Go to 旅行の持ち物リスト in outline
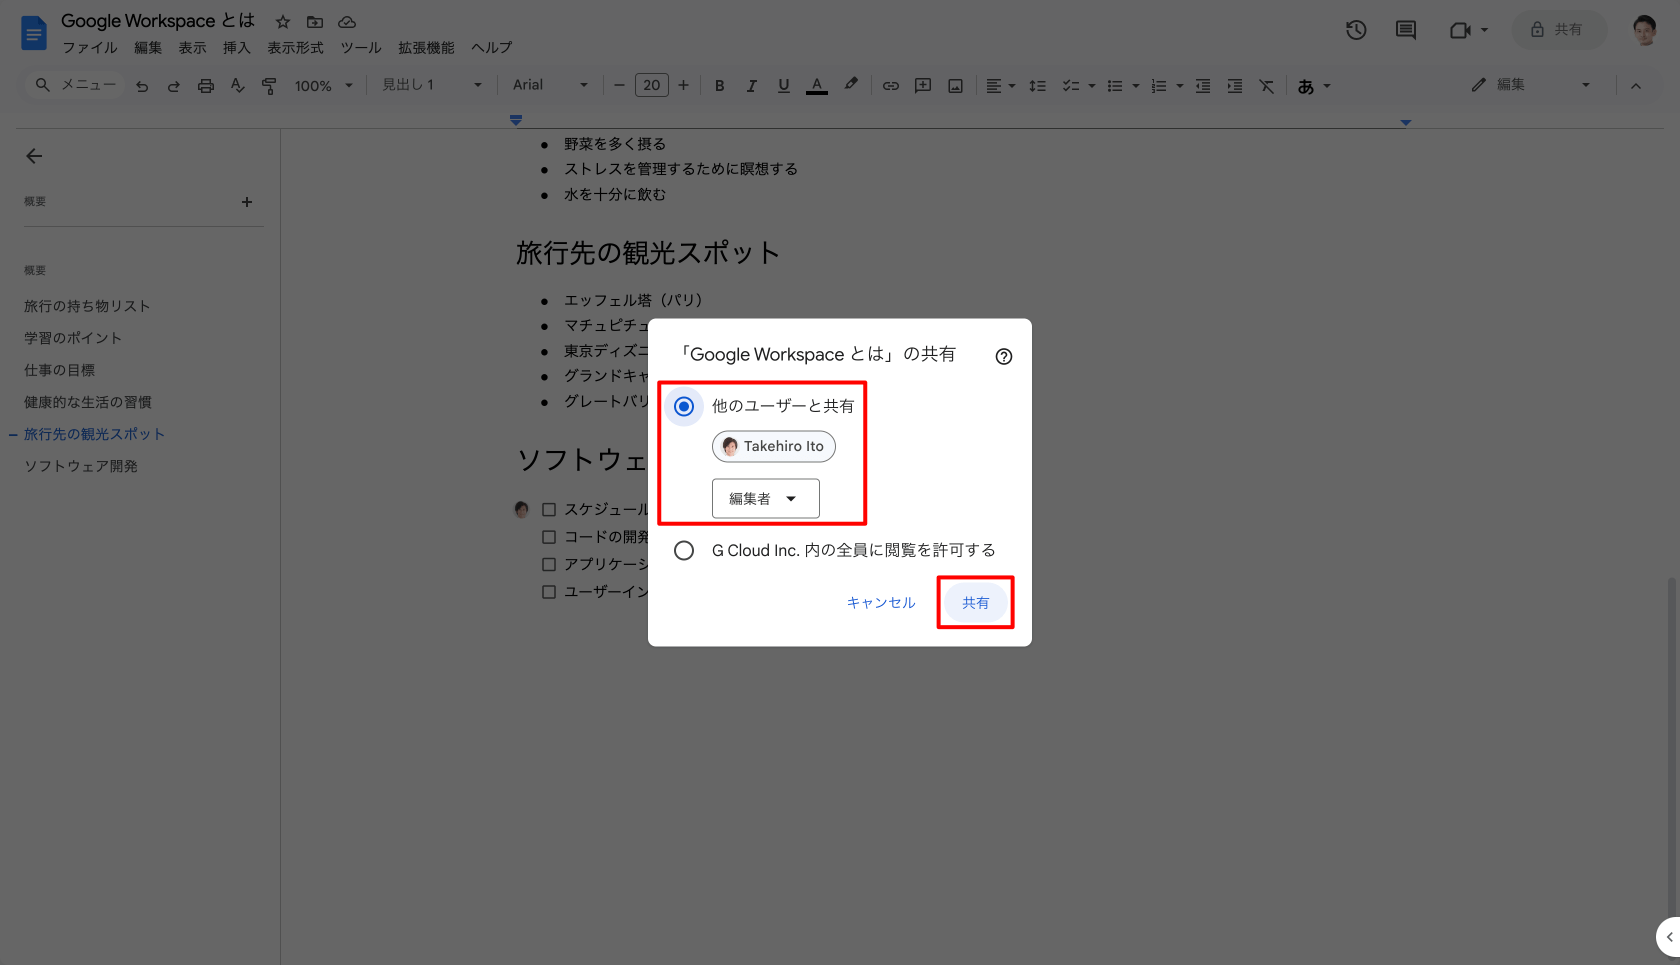Screen dimensions: 1680x965 pyautogui.click(x=87, y=306)
